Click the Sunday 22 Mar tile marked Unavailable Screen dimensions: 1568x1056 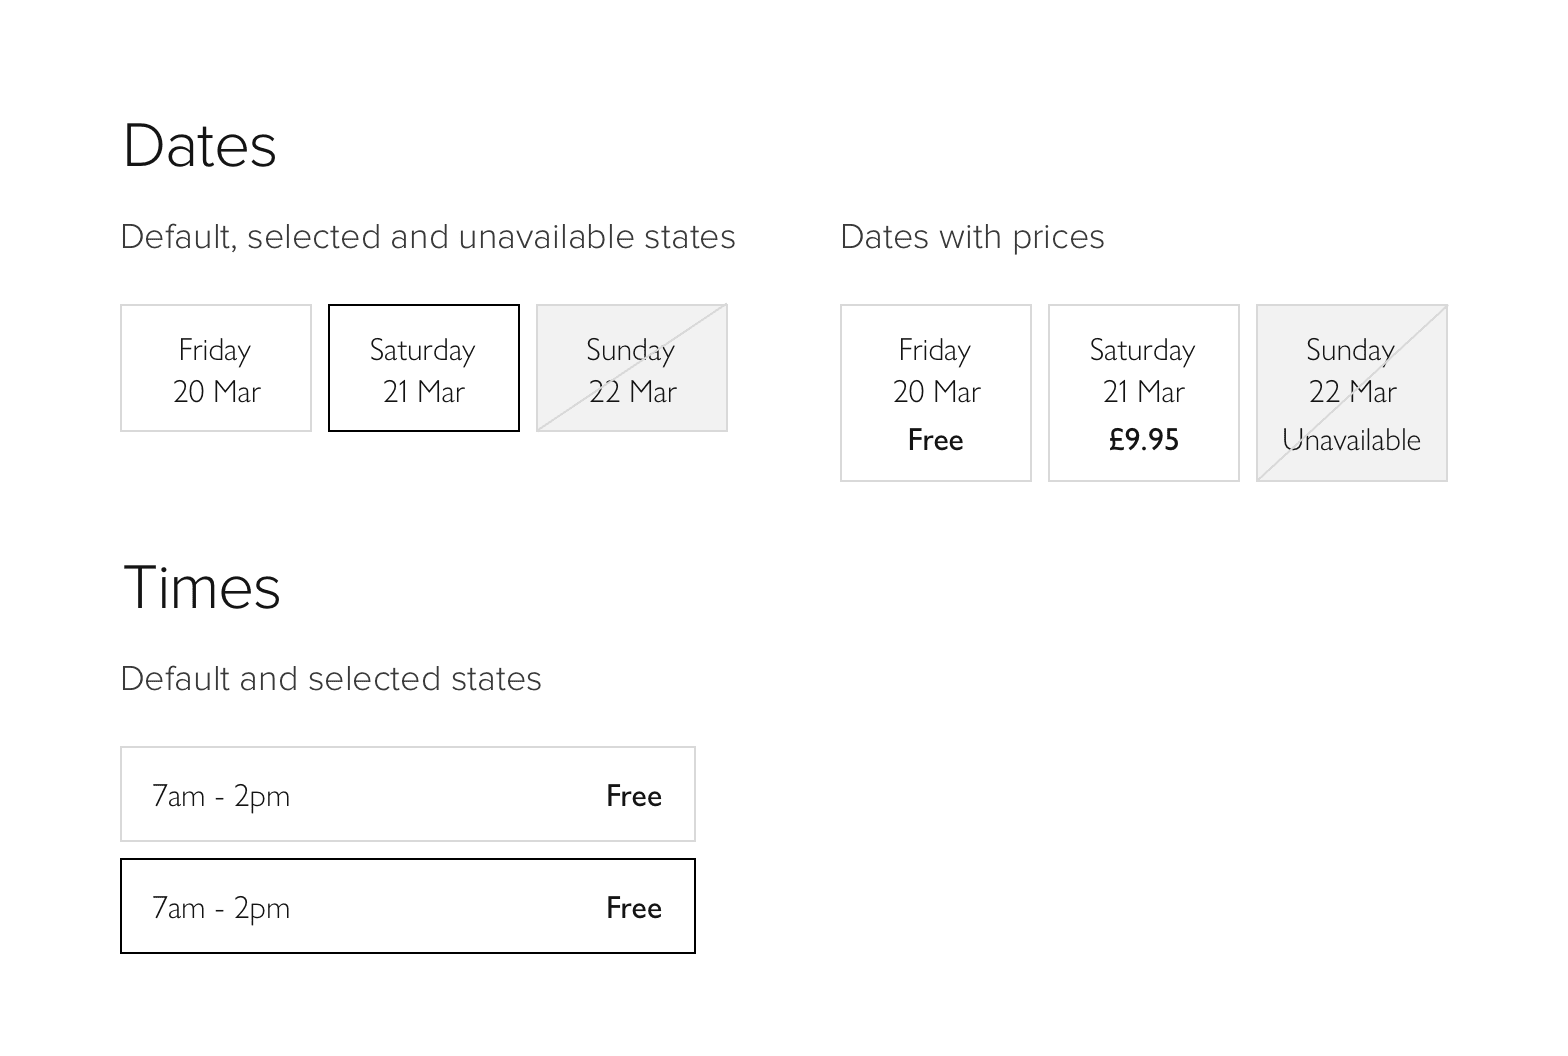1352,392
